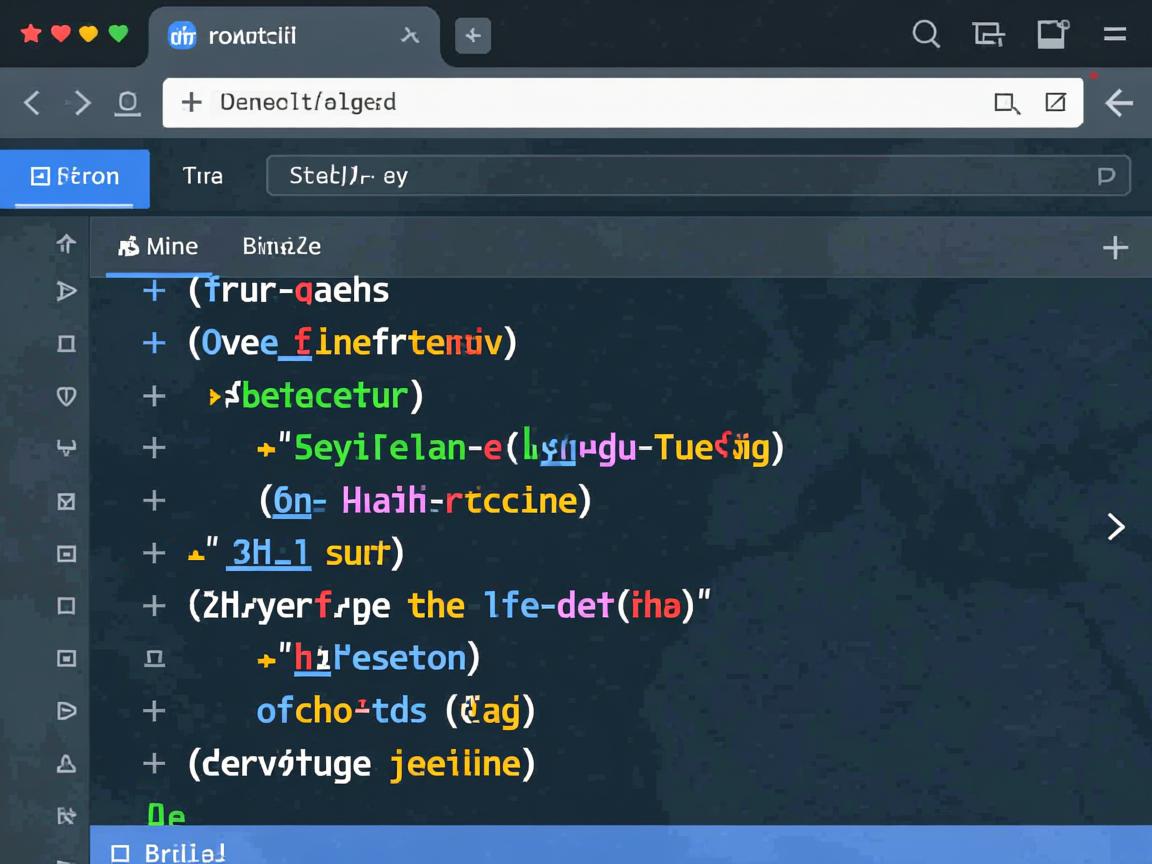Add new panel with plus at tab row right

click(x=1114, y=248)
